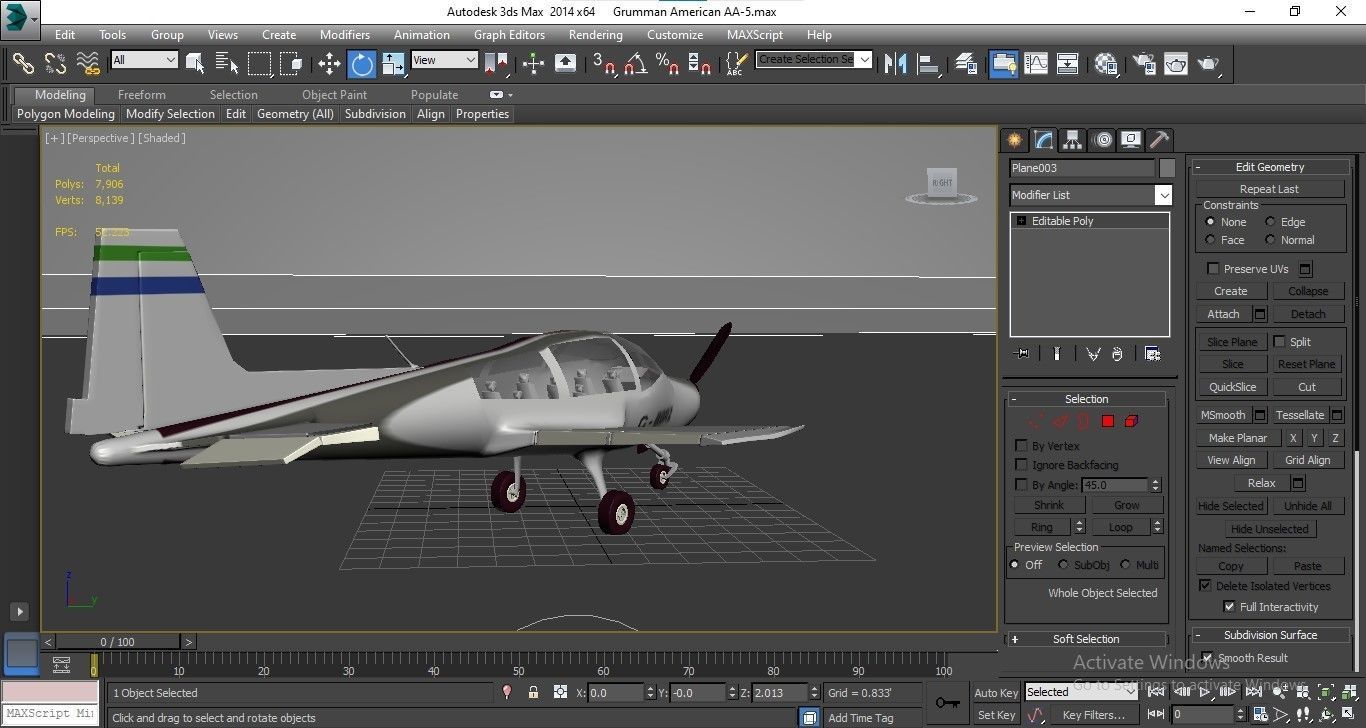This screenshot has height=728, width=1366.
Task: Choose SubObj preview selection
Action: pyautogui.click(x=1065, y=565)
